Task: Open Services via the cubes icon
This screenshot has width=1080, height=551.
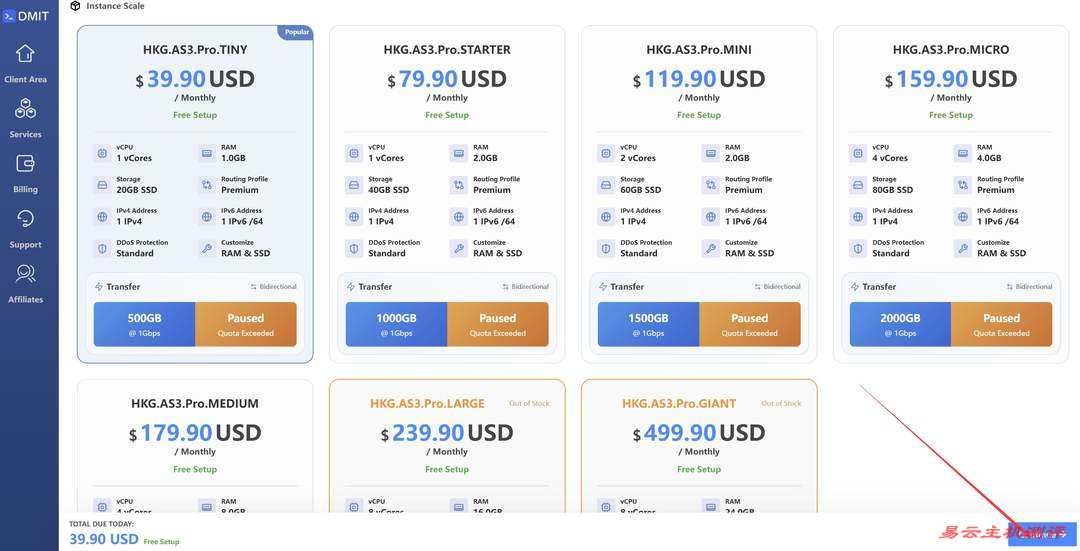Action: point(25,109)
